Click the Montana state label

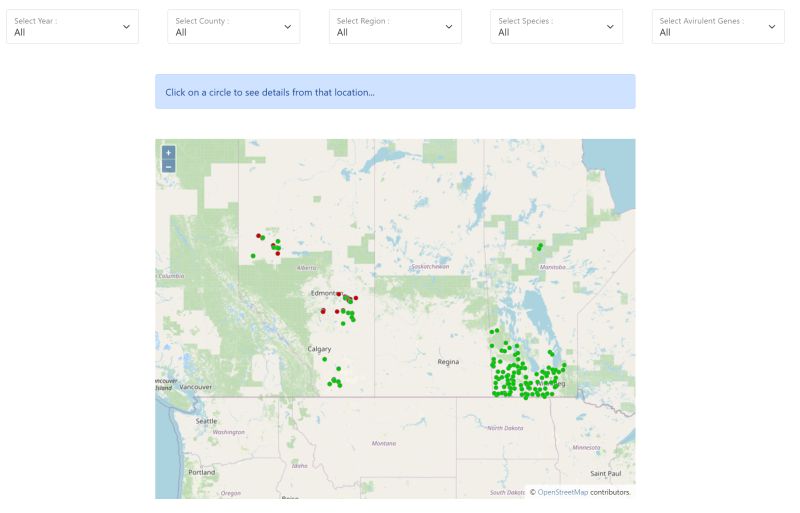(384, 443)
